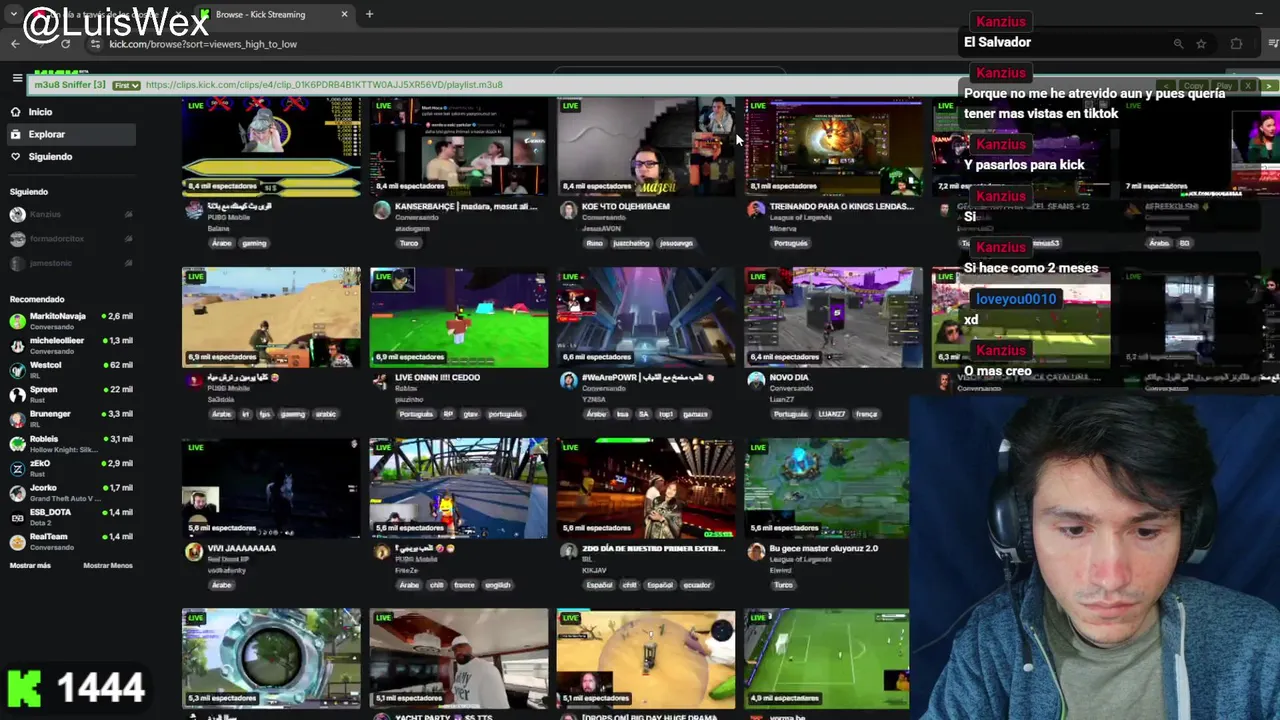1280x720 pixels.
Task: Open the YACHT PARTY stream thumbnail
Action: tap(458, 658)
